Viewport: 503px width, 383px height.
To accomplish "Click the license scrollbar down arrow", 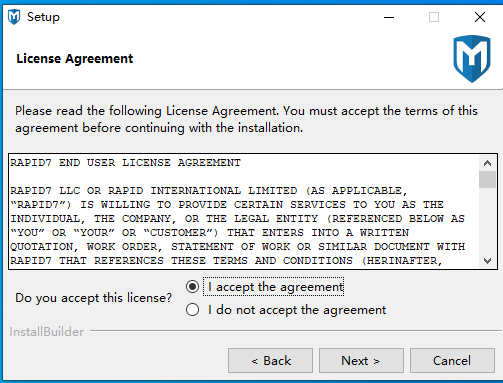I will 487,261.
